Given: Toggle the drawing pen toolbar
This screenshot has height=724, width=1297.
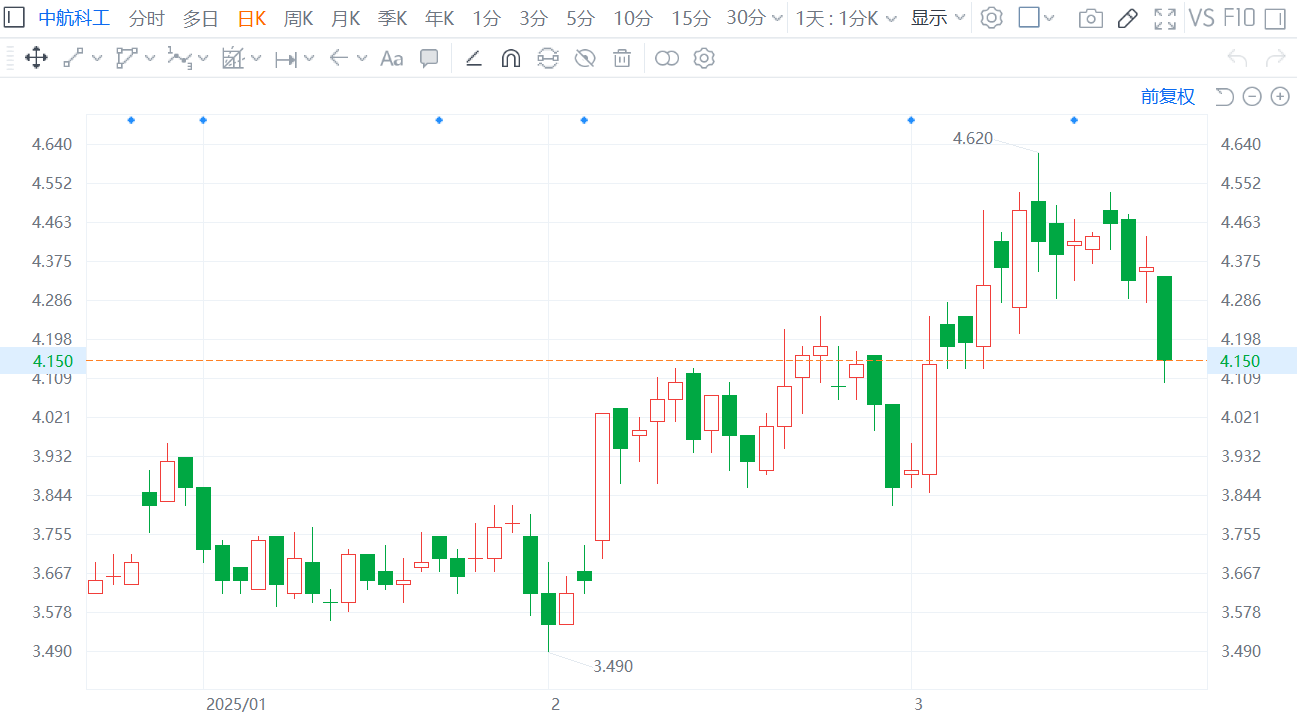Looking at the screenshot, I should [1128, 18].
